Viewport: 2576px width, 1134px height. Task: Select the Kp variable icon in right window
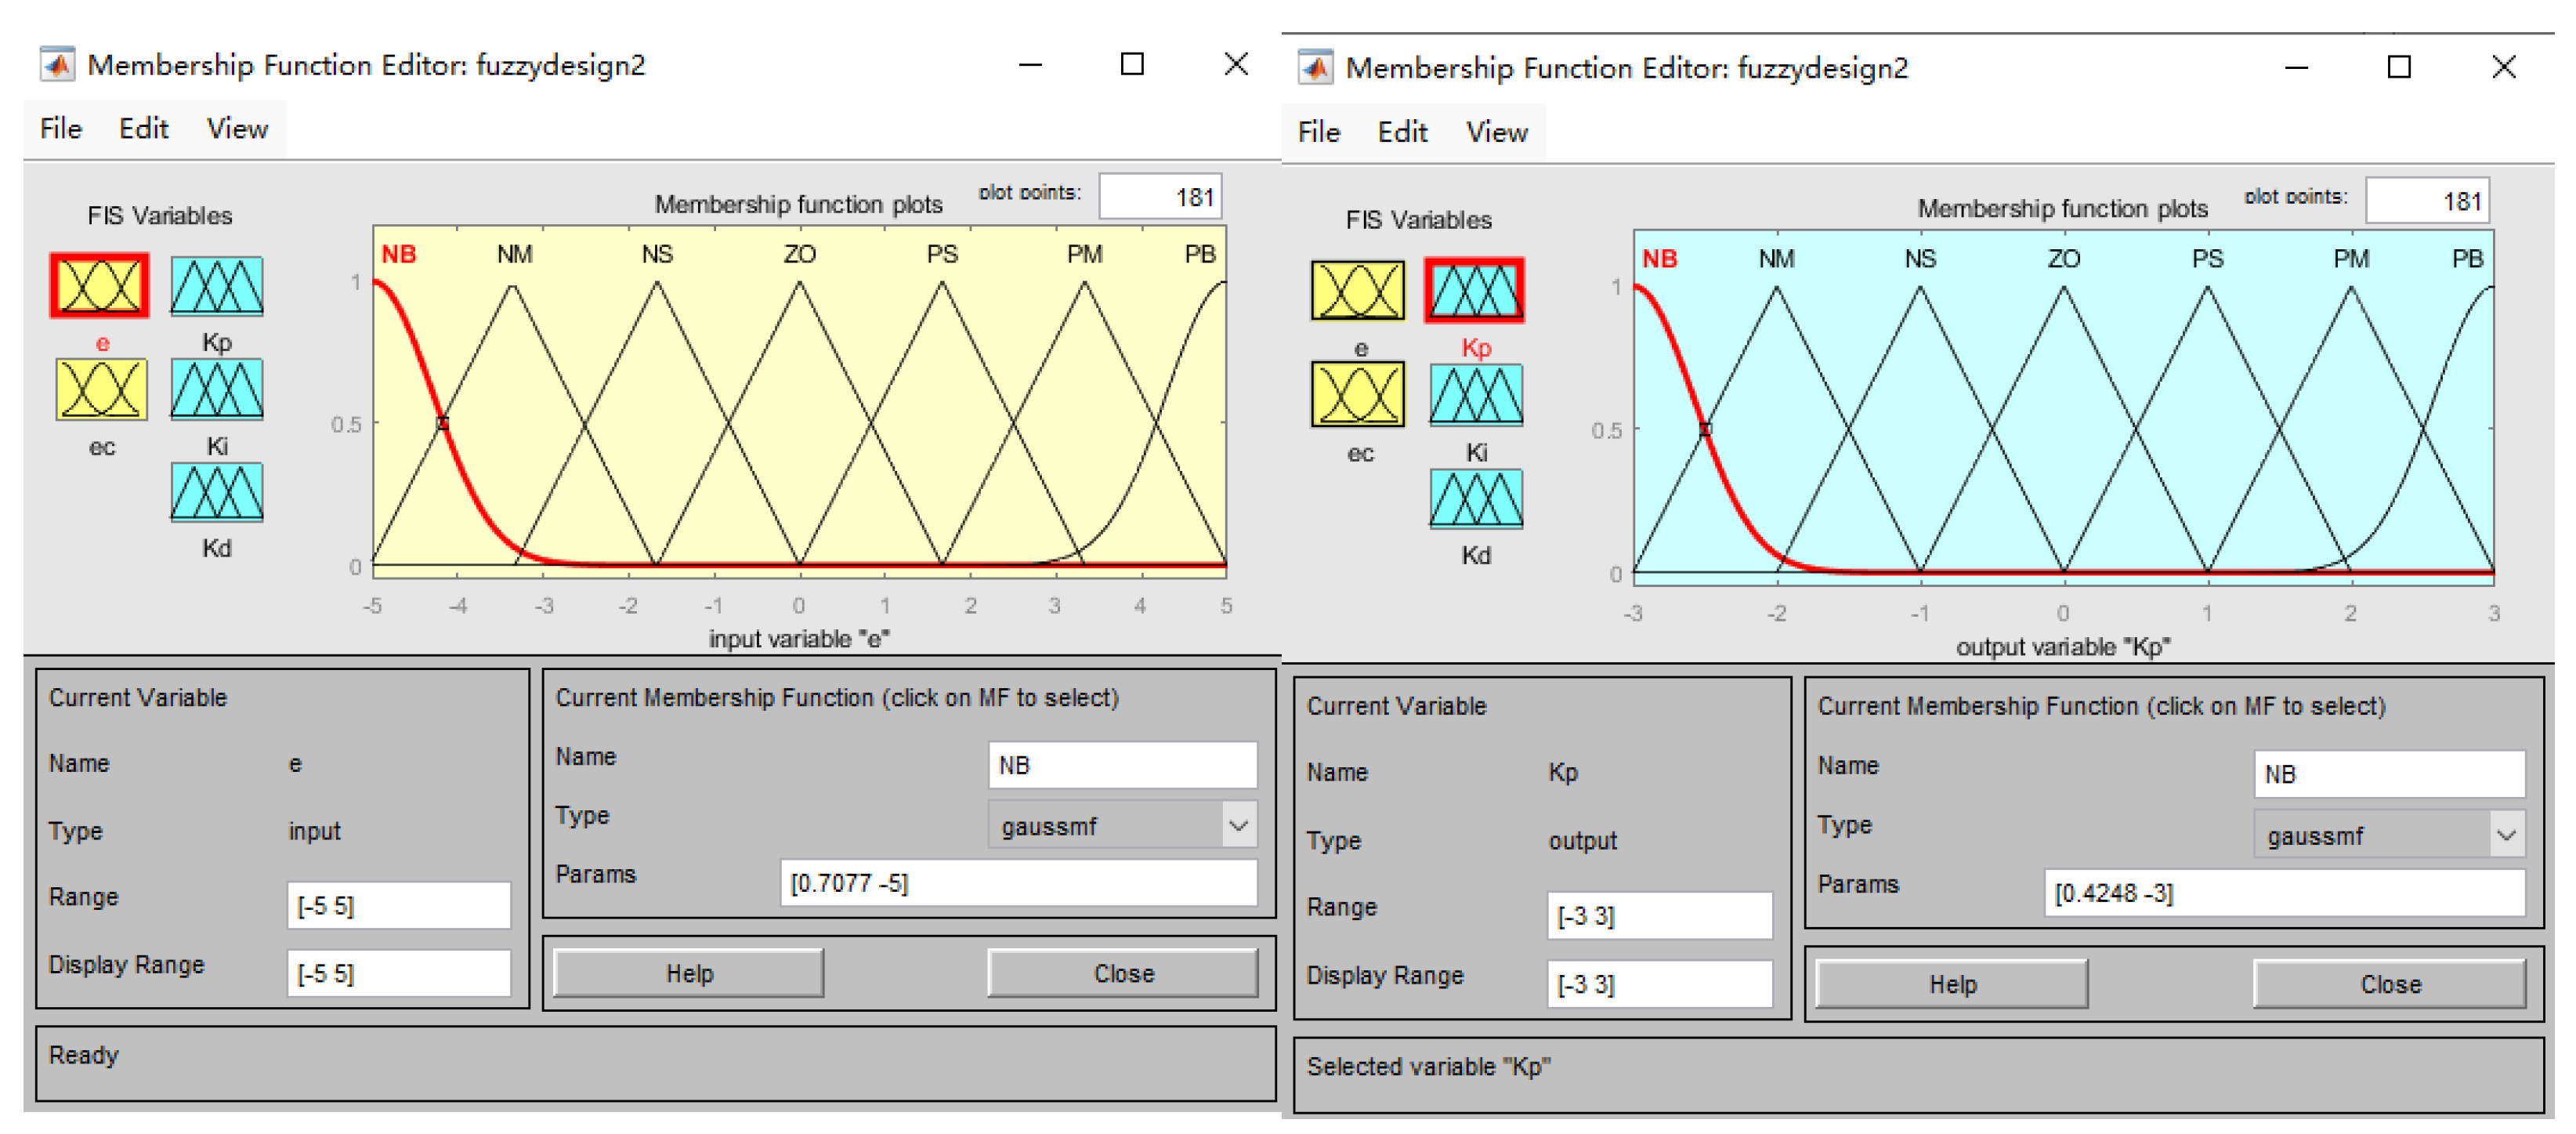[x=1474, y=292]
